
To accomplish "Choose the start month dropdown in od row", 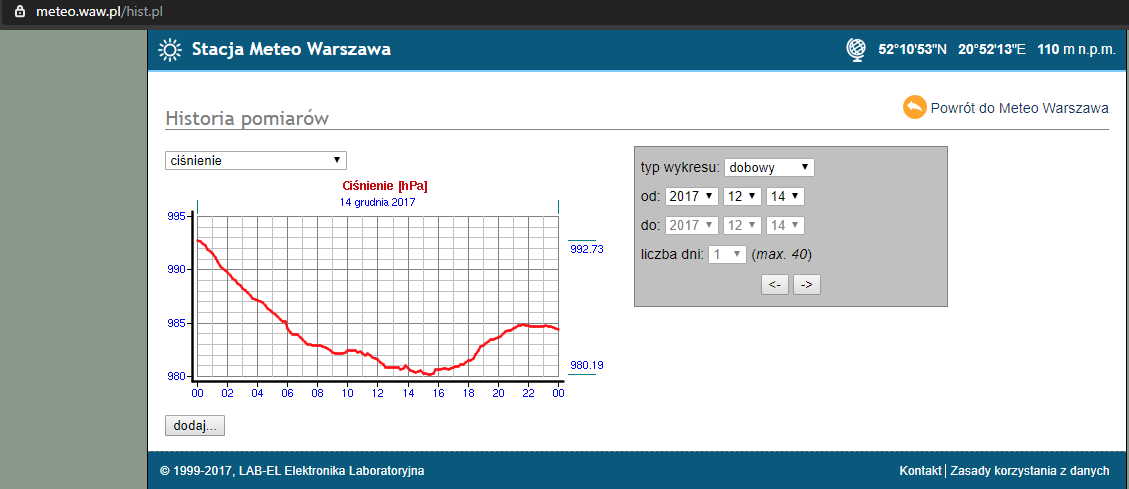I will 742,196.
